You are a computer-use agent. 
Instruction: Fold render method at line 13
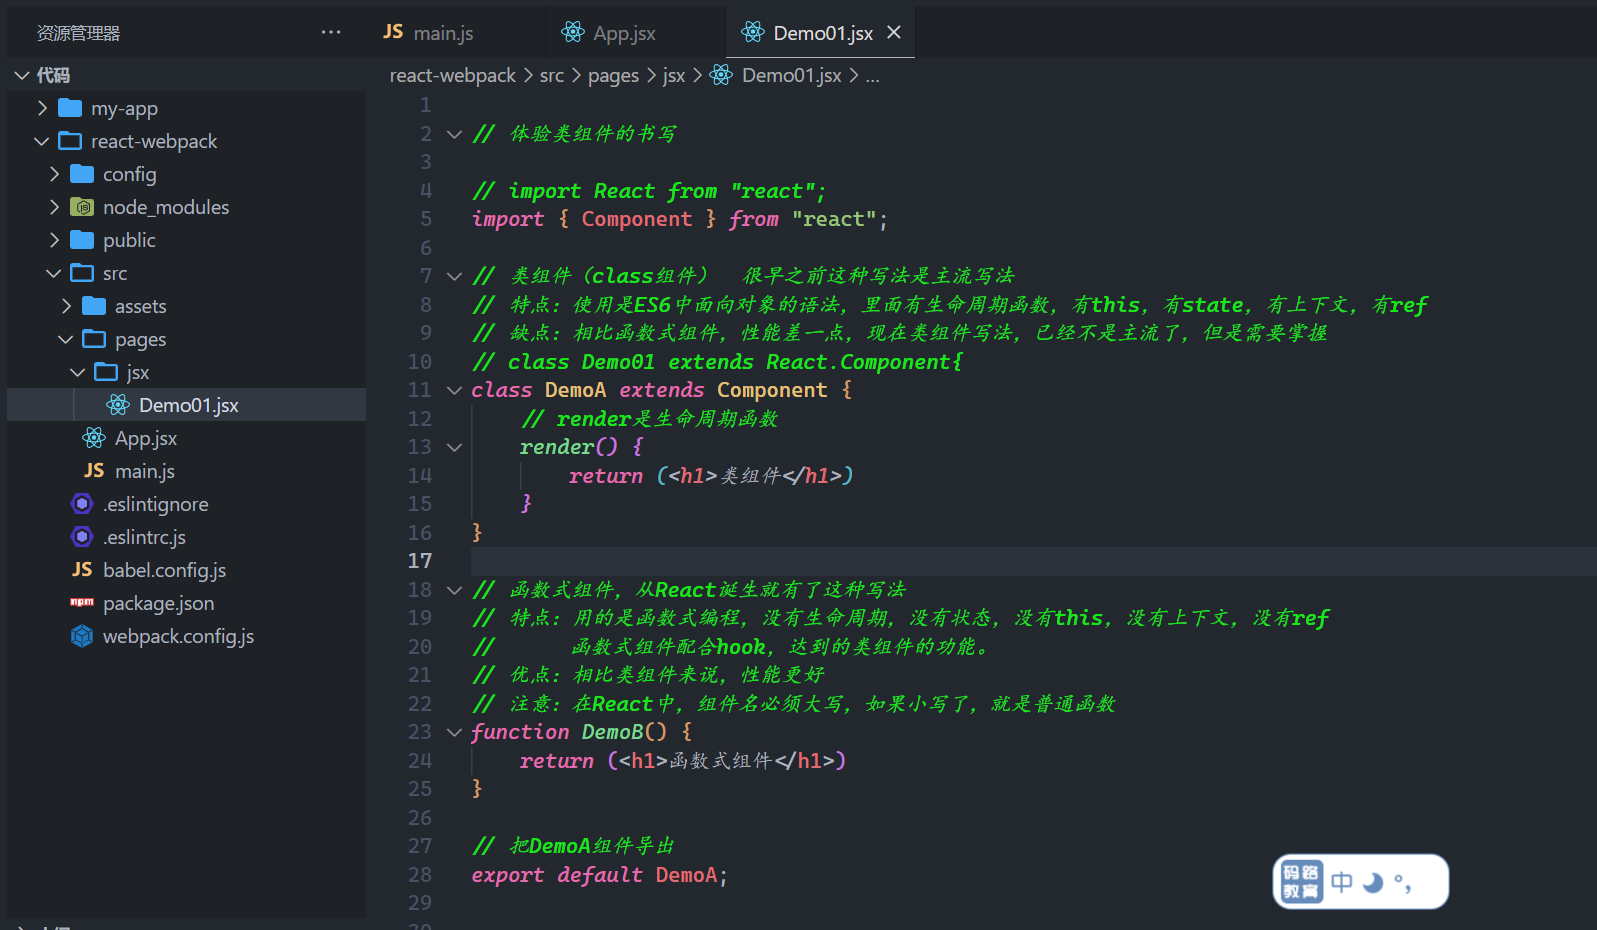(x=454, y=447)
